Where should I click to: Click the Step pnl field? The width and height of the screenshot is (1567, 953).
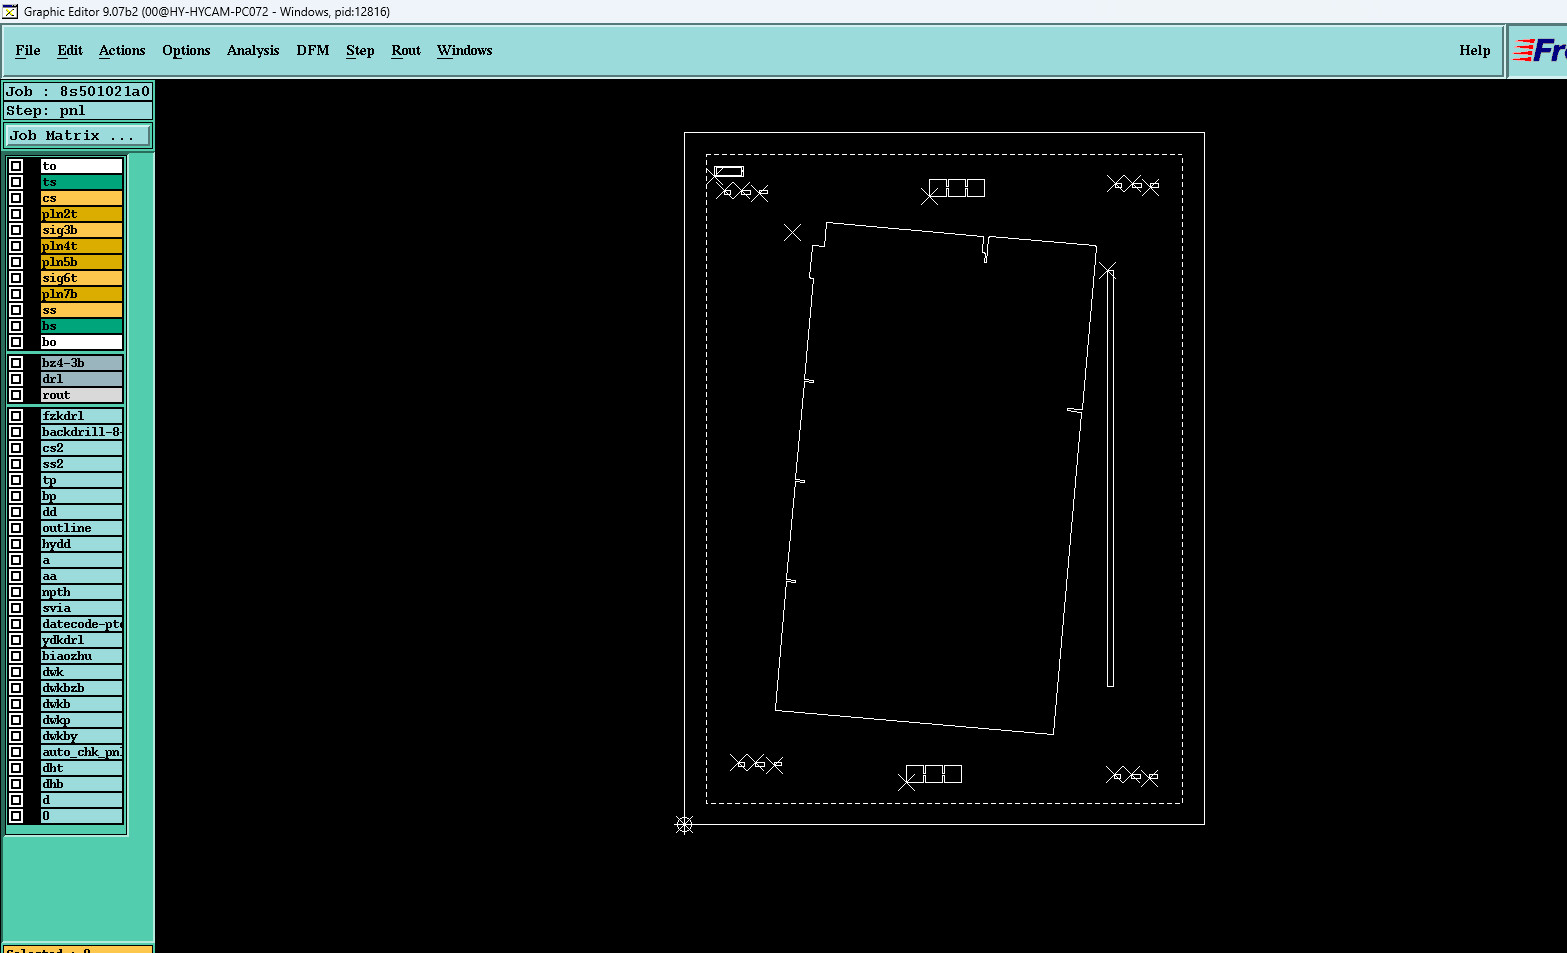pyautogui.click(x=78, y=110)
